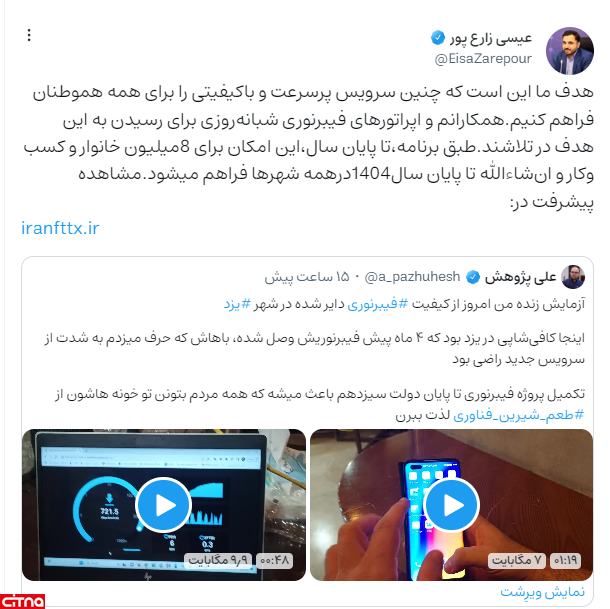Click the Citna logo watermark

pyautogui.click(x=22, y=601)
